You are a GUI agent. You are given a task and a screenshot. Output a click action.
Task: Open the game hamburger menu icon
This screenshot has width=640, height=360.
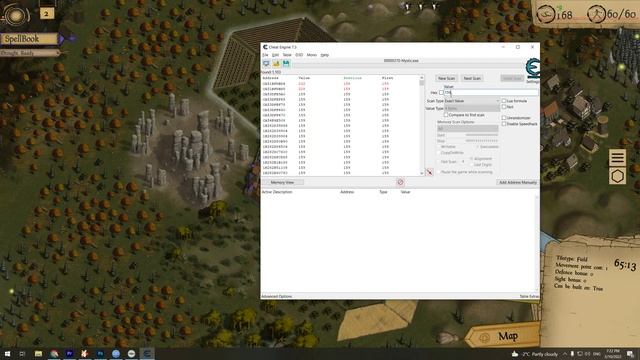617,157
